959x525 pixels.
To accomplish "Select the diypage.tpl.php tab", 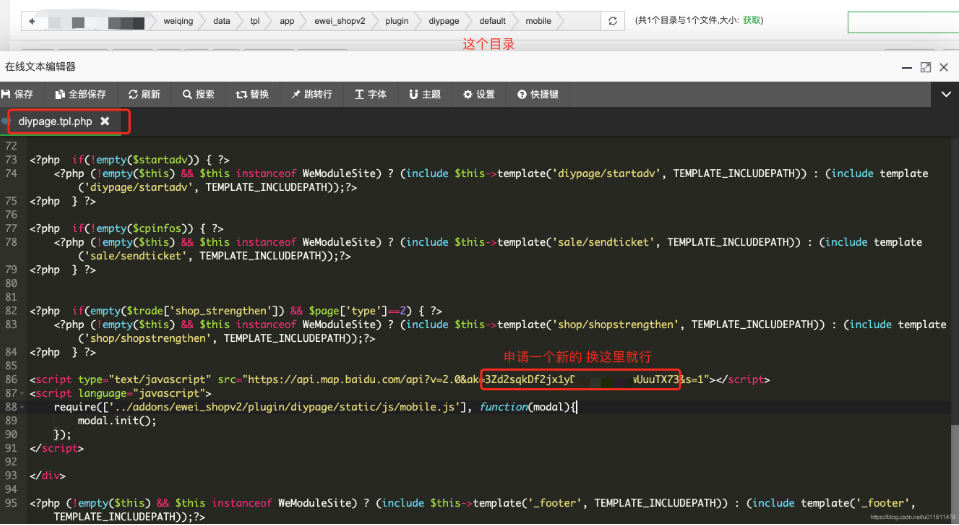I will [55, 121].
